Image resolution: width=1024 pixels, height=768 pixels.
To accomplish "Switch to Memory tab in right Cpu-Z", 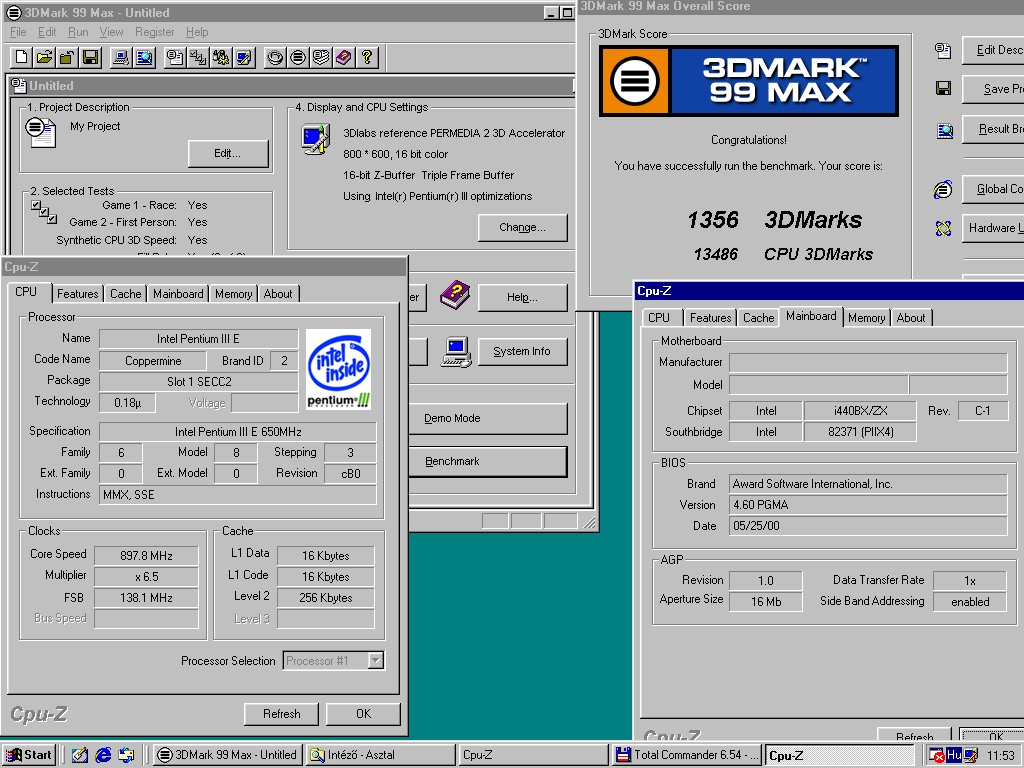I will pyautogui.click(x=867, y=317).
